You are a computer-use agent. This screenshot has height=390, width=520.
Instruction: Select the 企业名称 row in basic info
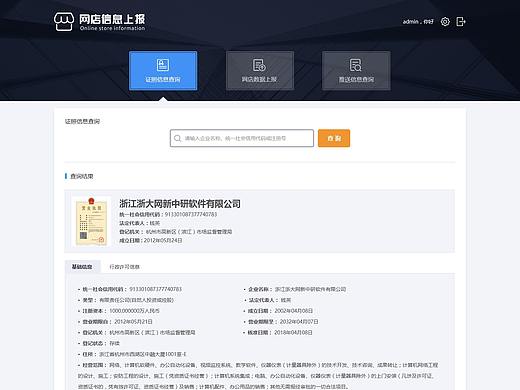[x=295, y=289]
